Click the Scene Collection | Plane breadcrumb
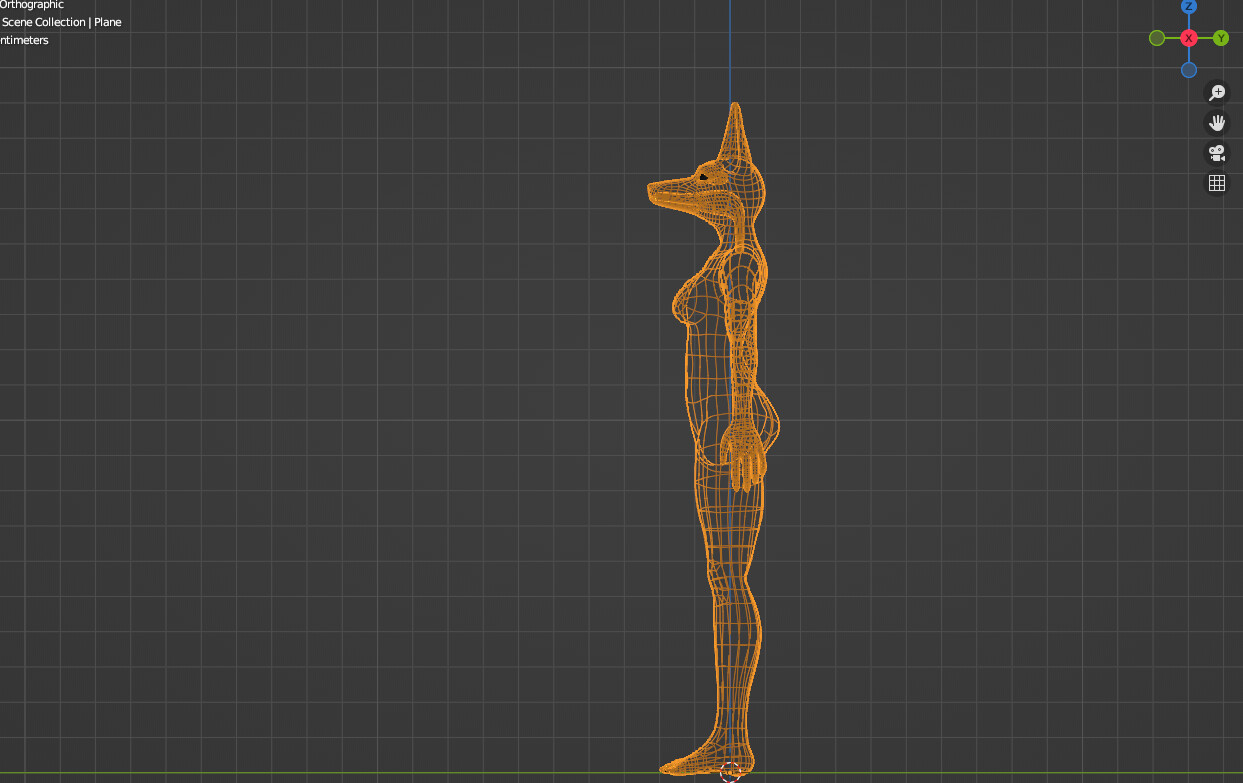This screenshot has width=1243, height=783. click(x=62, y=21)
